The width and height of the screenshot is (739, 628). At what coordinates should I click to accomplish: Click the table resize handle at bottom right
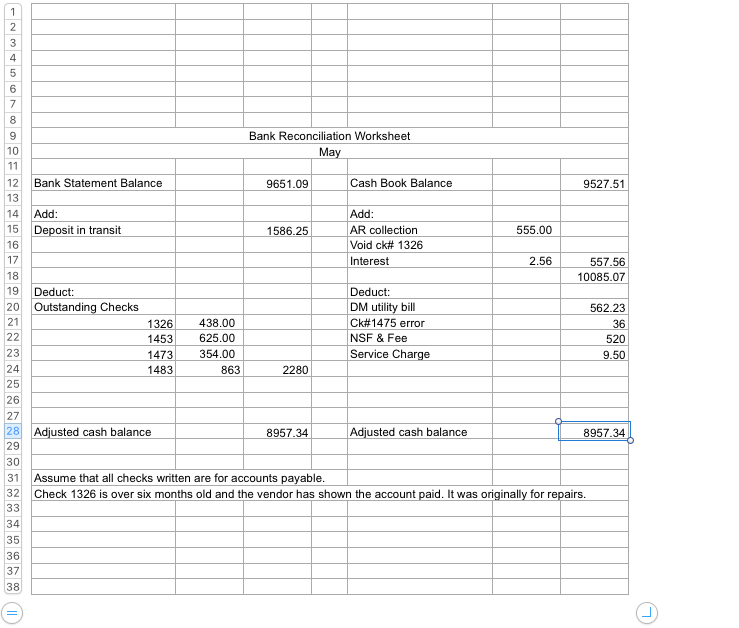(647, 613)
